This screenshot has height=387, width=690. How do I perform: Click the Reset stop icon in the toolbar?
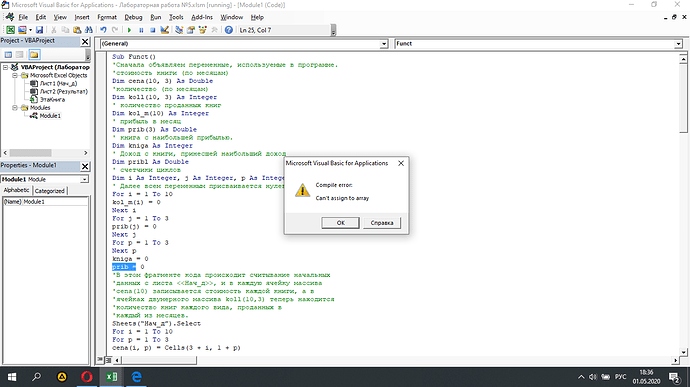pos(152,30)
